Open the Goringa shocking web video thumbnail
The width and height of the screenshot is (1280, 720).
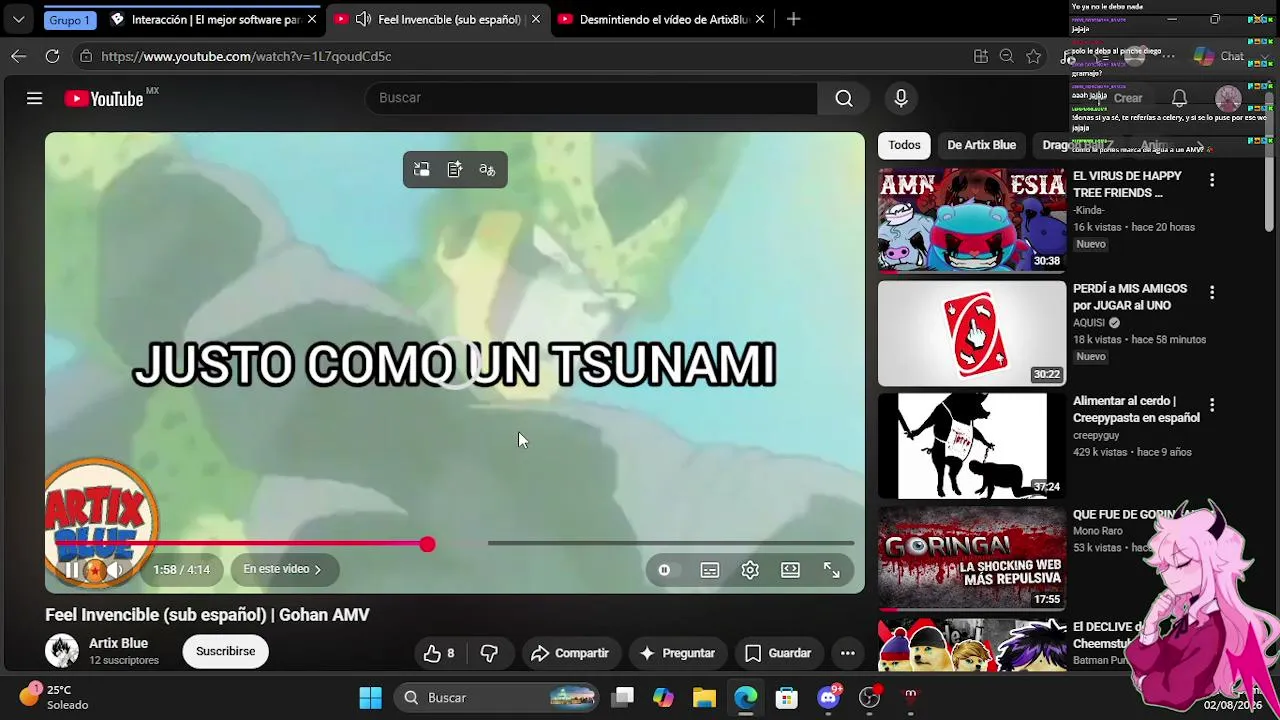972,558
